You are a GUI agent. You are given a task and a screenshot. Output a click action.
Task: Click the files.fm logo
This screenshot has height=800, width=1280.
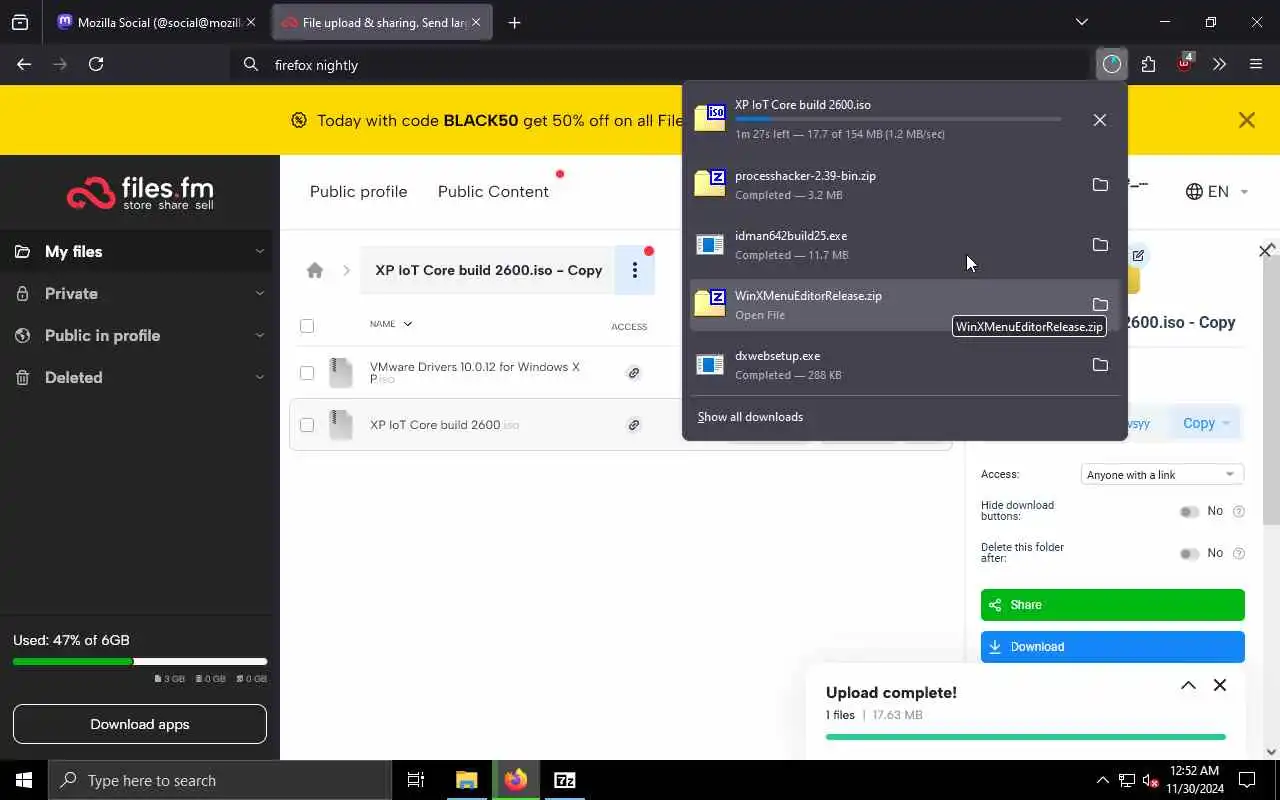140,192
